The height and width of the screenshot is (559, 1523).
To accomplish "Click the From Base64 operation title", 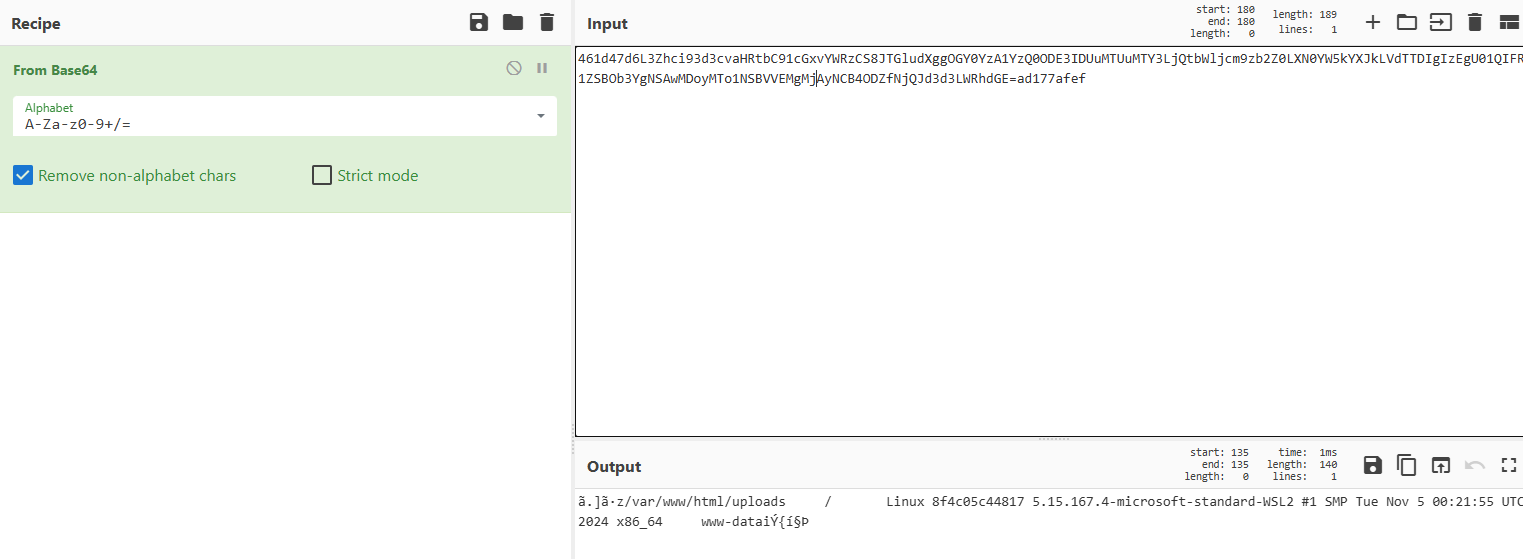I will [55, 70].
